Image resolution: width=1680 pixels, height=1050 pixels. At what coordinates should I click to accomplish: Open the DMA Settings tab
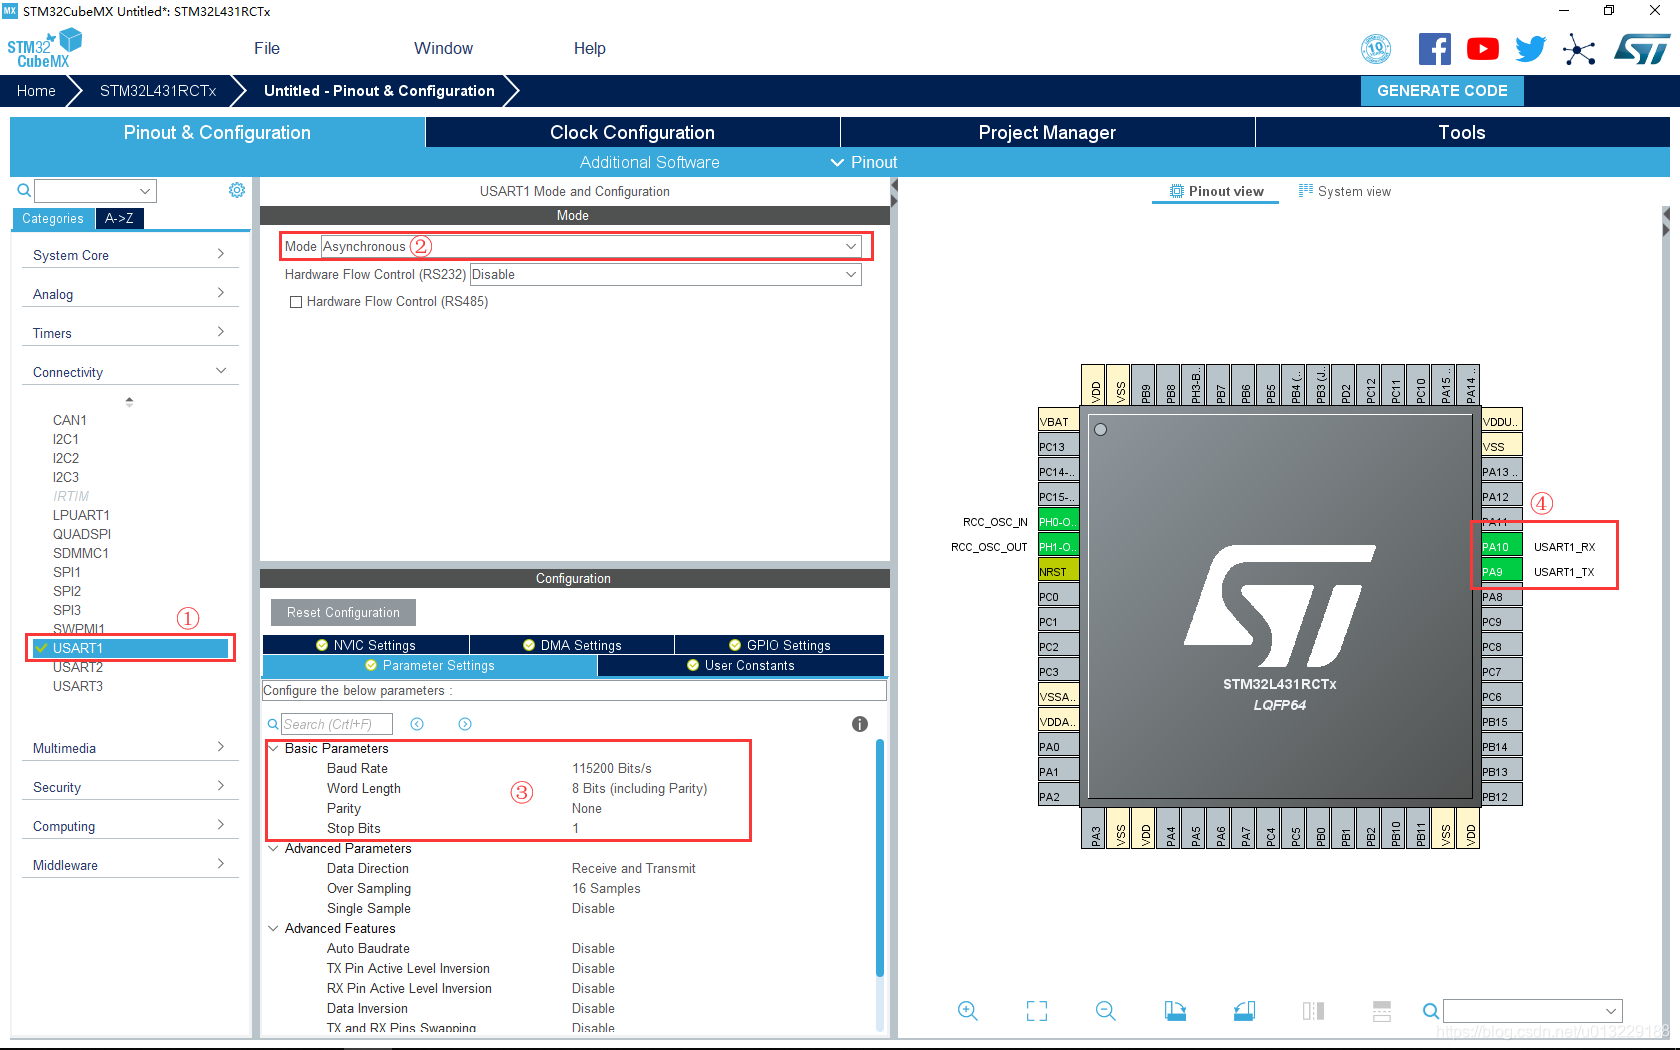coord(572,645)
